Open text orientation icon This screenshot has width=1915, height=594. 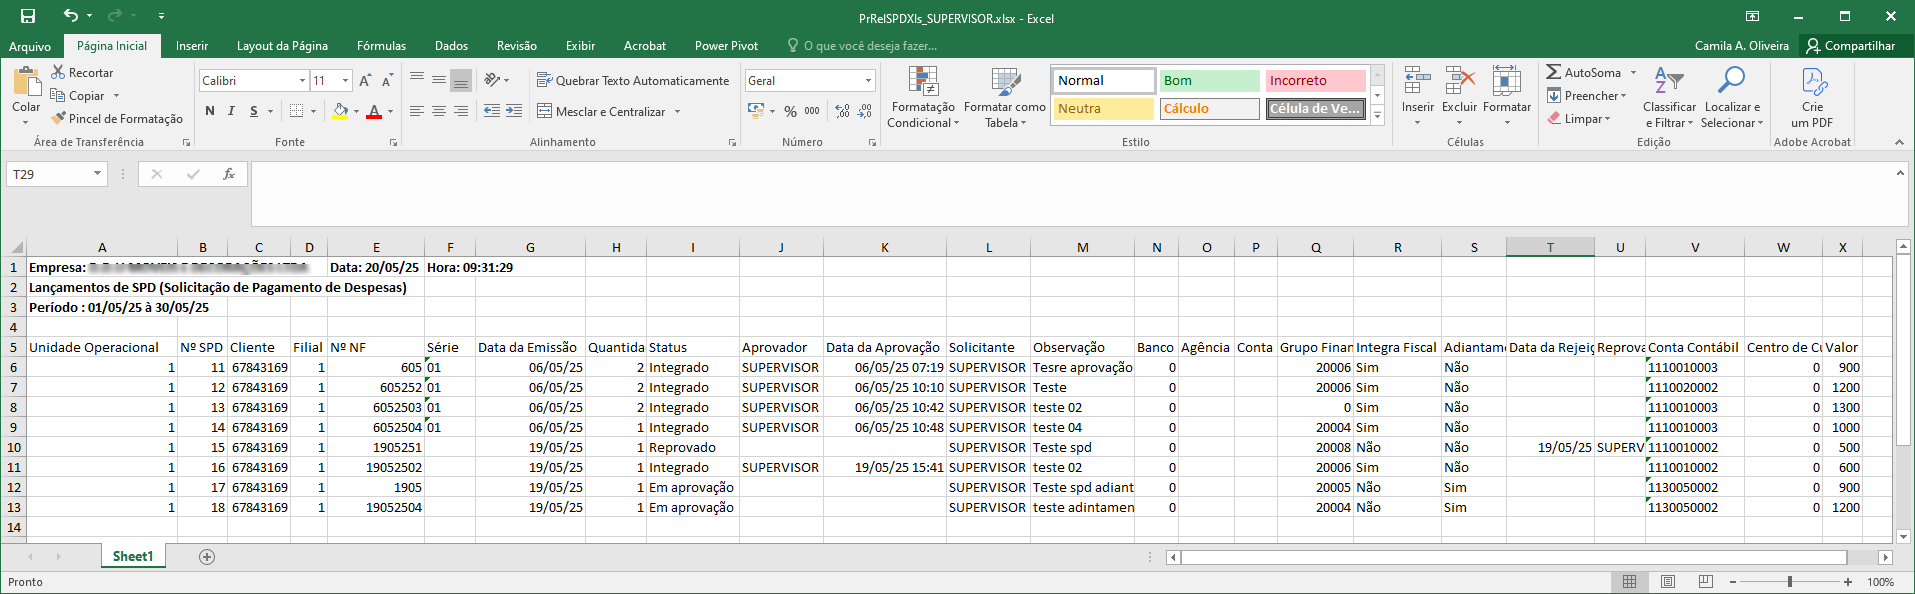click(494, 81)
